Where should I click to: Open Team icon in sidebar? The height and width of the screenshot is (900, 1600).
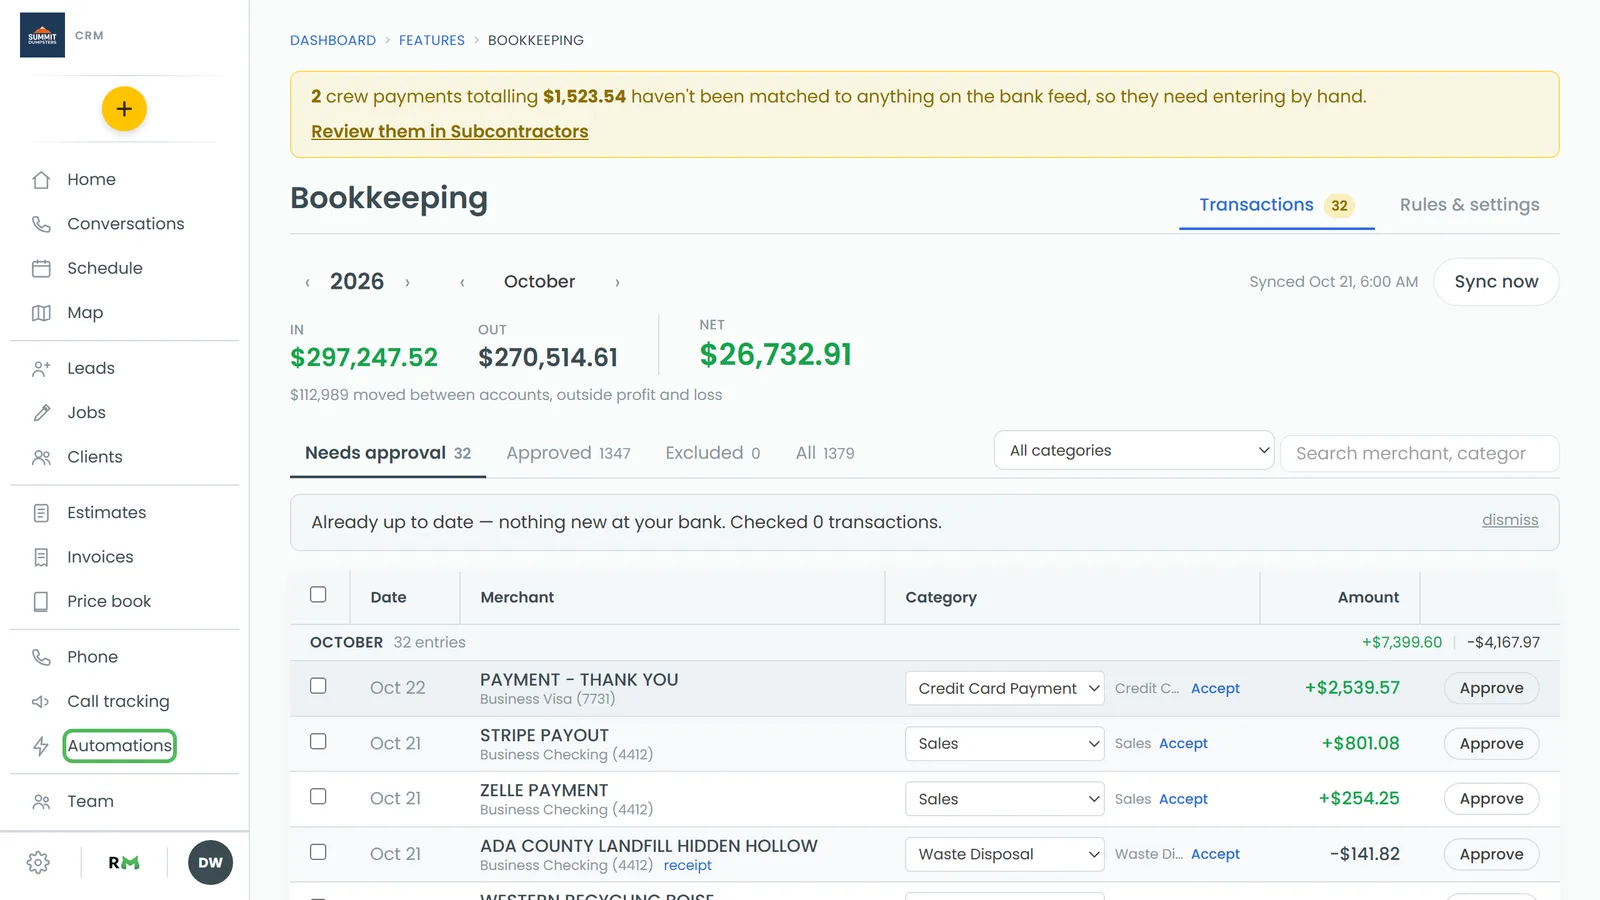point(41,802)
